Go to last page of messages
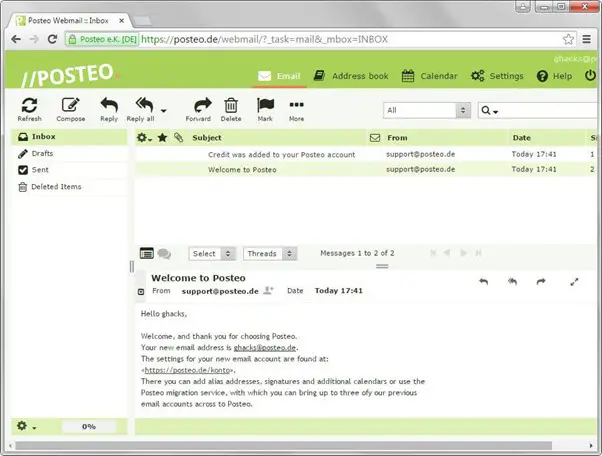 (478, 253)
